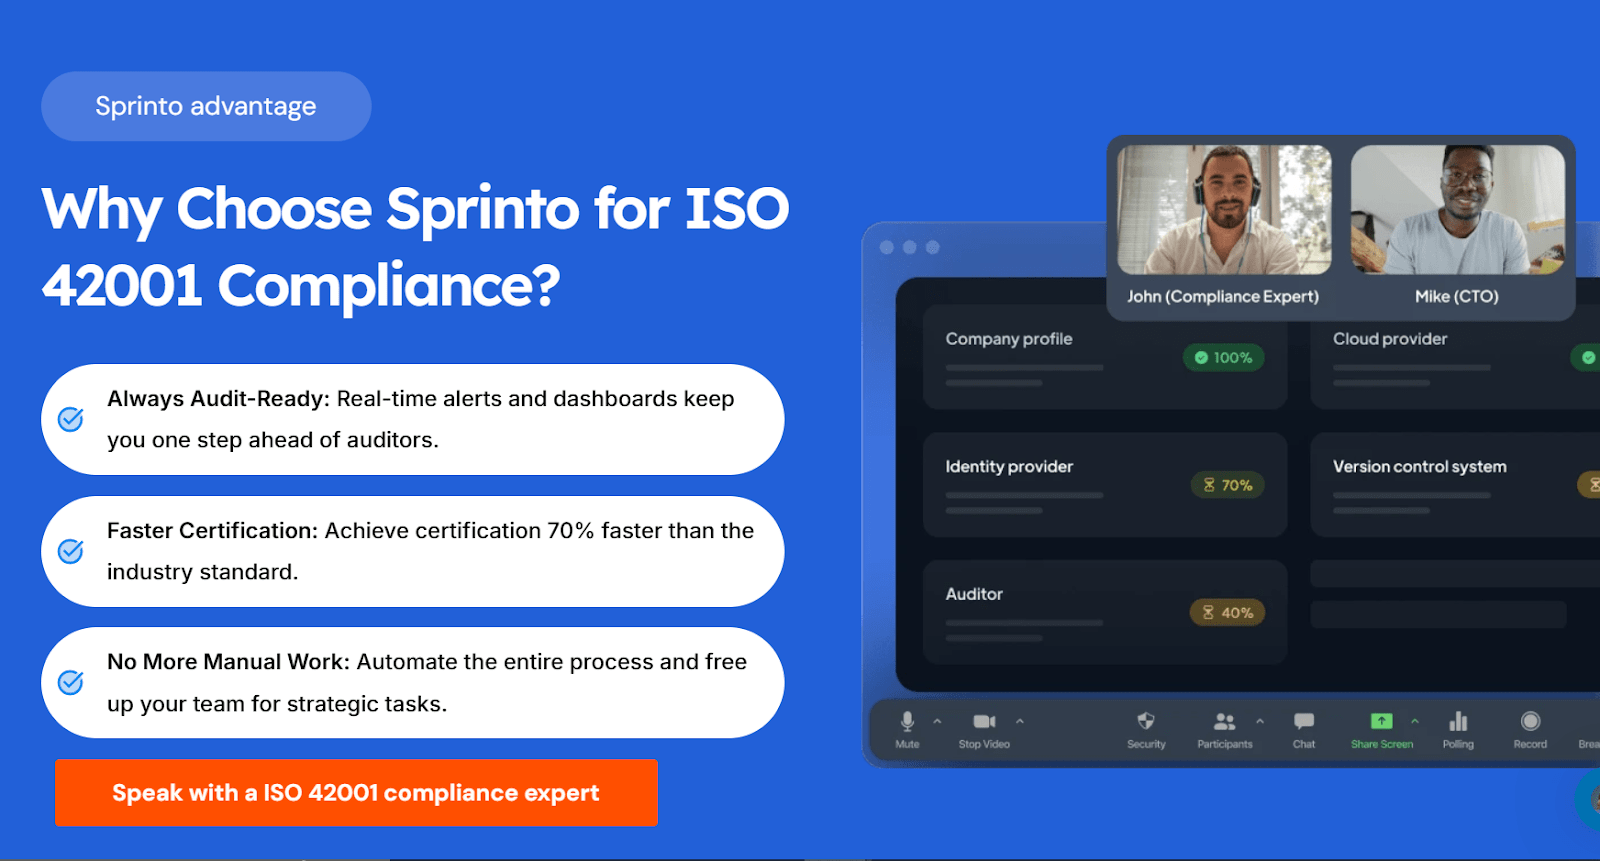This screenshot has height=861, width=1600.
Task: Open the Polling bar chart icon
Action: tap(1458, 721)
